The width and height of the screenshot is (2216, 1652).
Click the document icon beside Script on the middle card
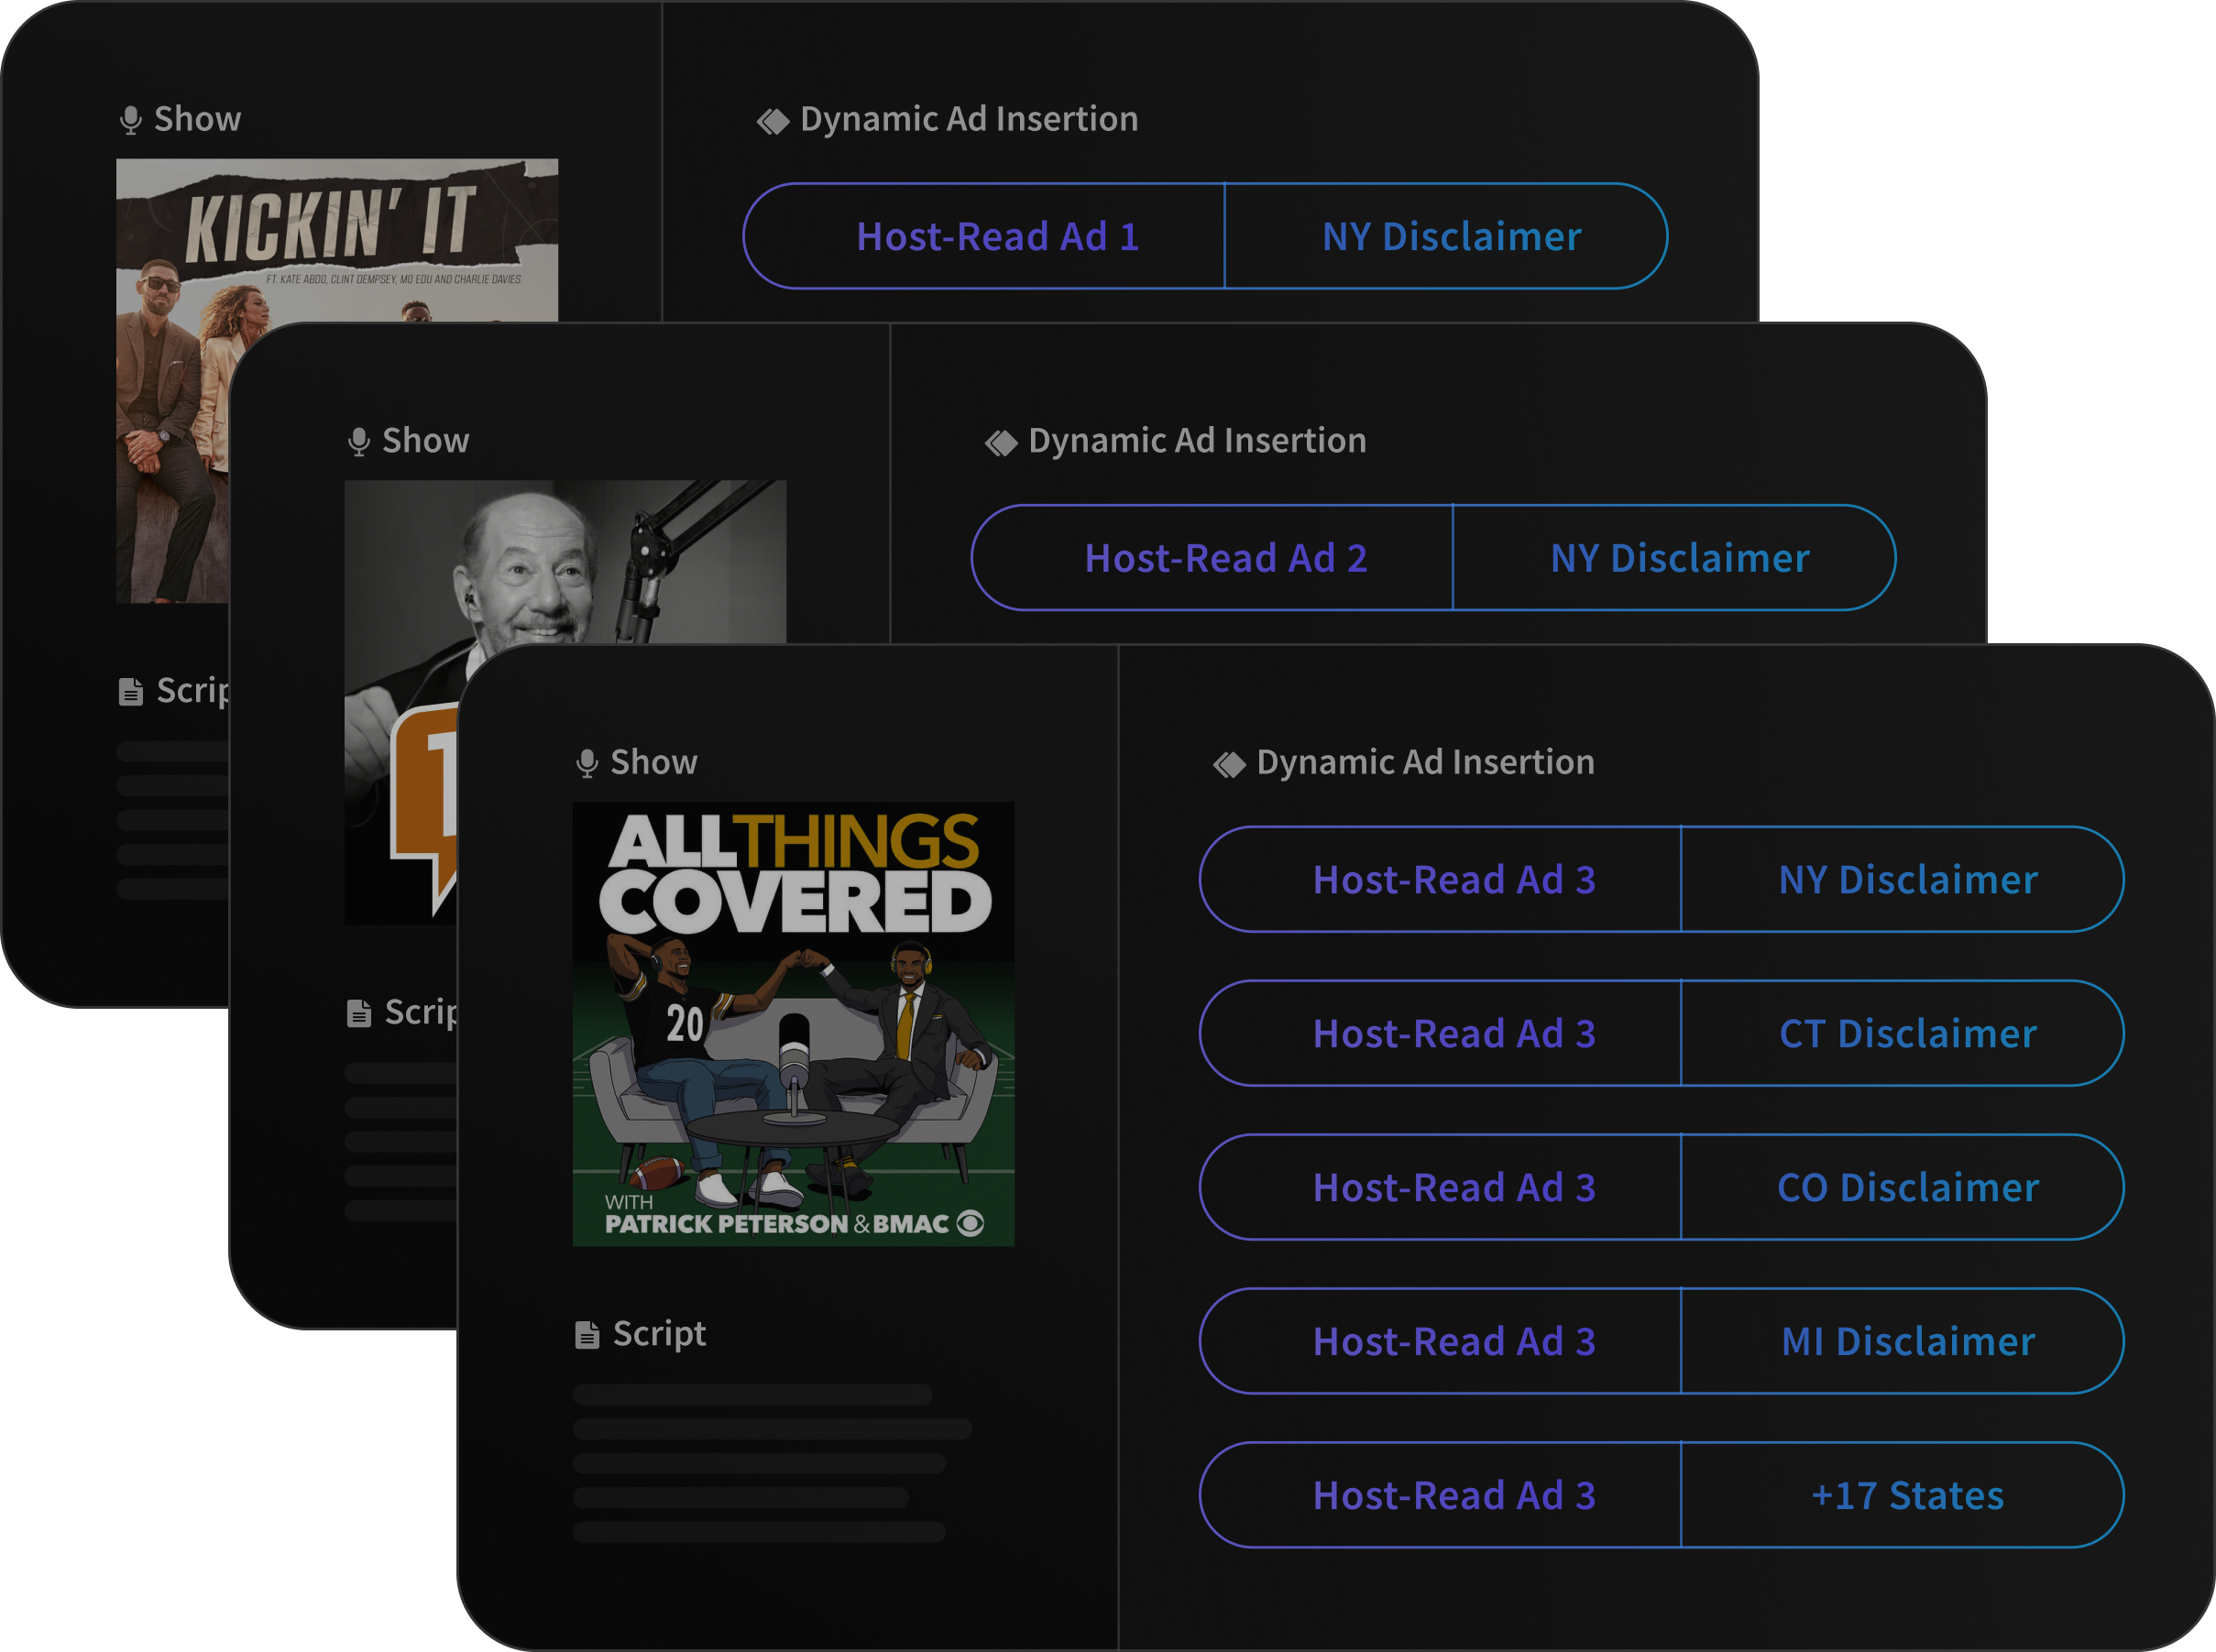pyautogui.click(x=359, y=1013)
